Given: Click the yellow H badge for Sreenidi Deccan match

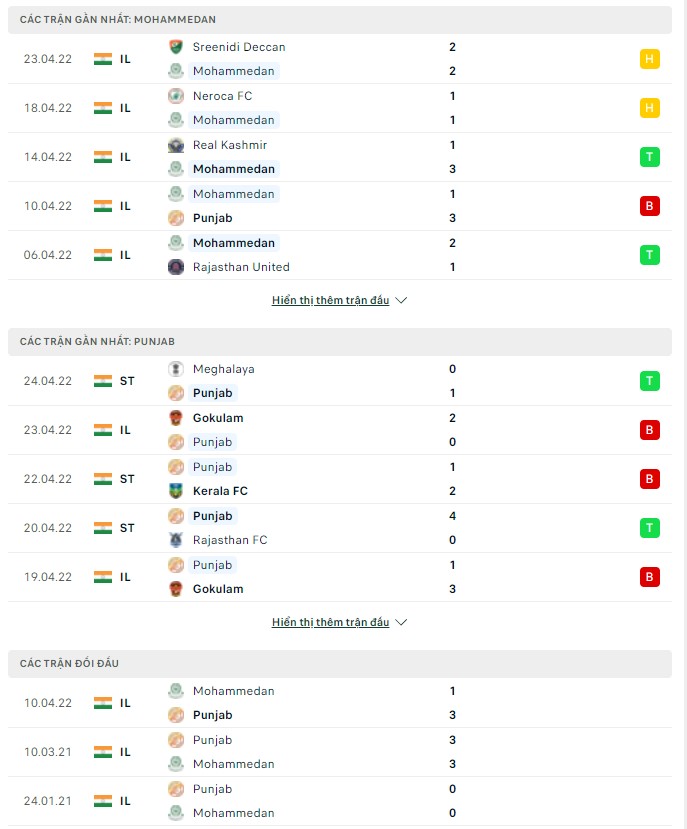Looking at the screenshot, I should coord(650,59).
